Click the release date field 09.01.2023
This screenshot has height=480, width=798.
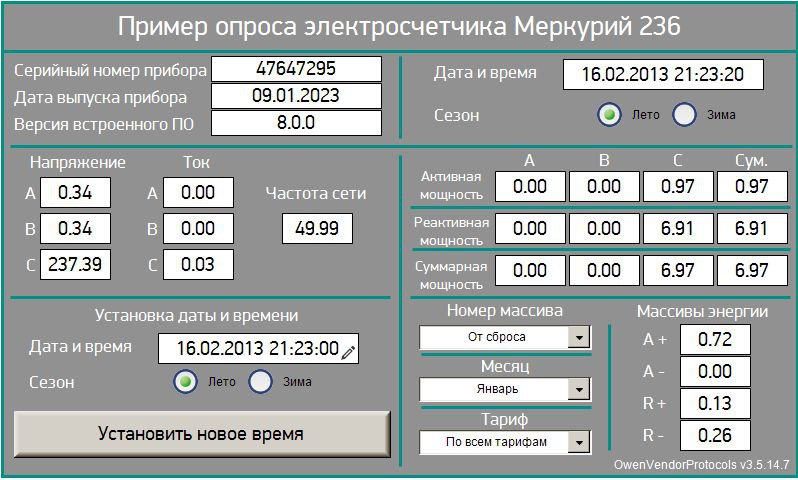296,96
